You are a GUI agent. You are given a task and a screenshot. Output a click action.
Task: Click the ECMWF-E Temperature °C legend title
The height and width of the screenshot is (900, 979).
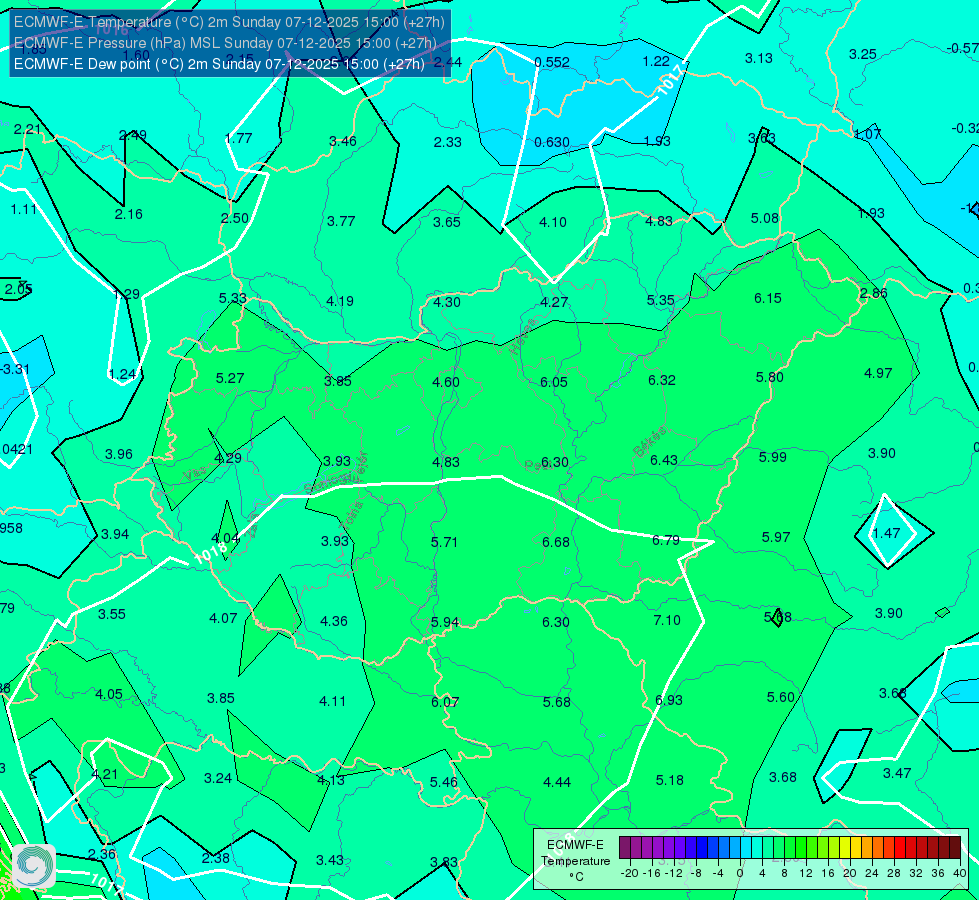pyautogui.click(x=575, y=861)
